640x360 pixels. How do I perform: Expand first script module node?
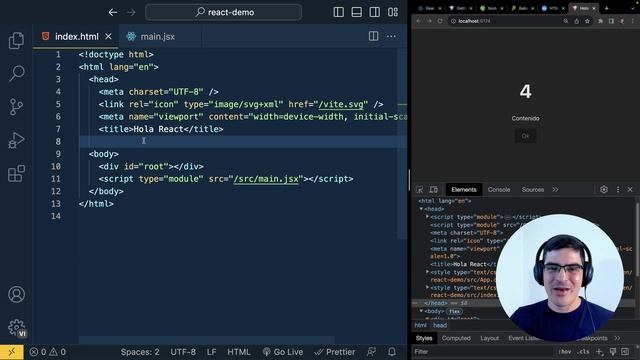[x=428, y=217]
